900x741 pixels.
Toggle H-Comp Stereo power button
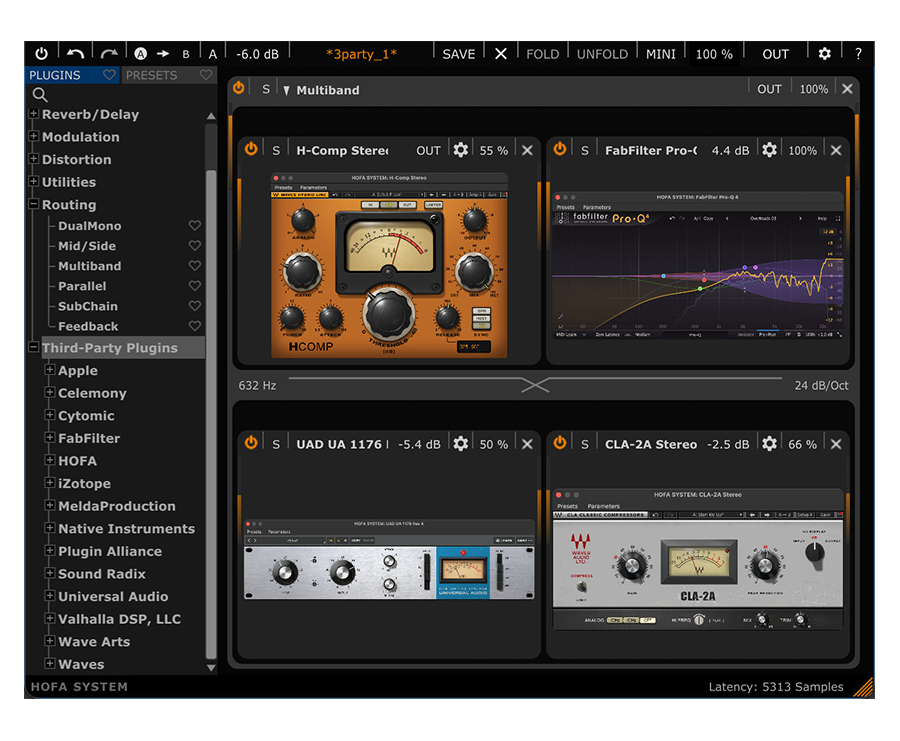[251, 149]
